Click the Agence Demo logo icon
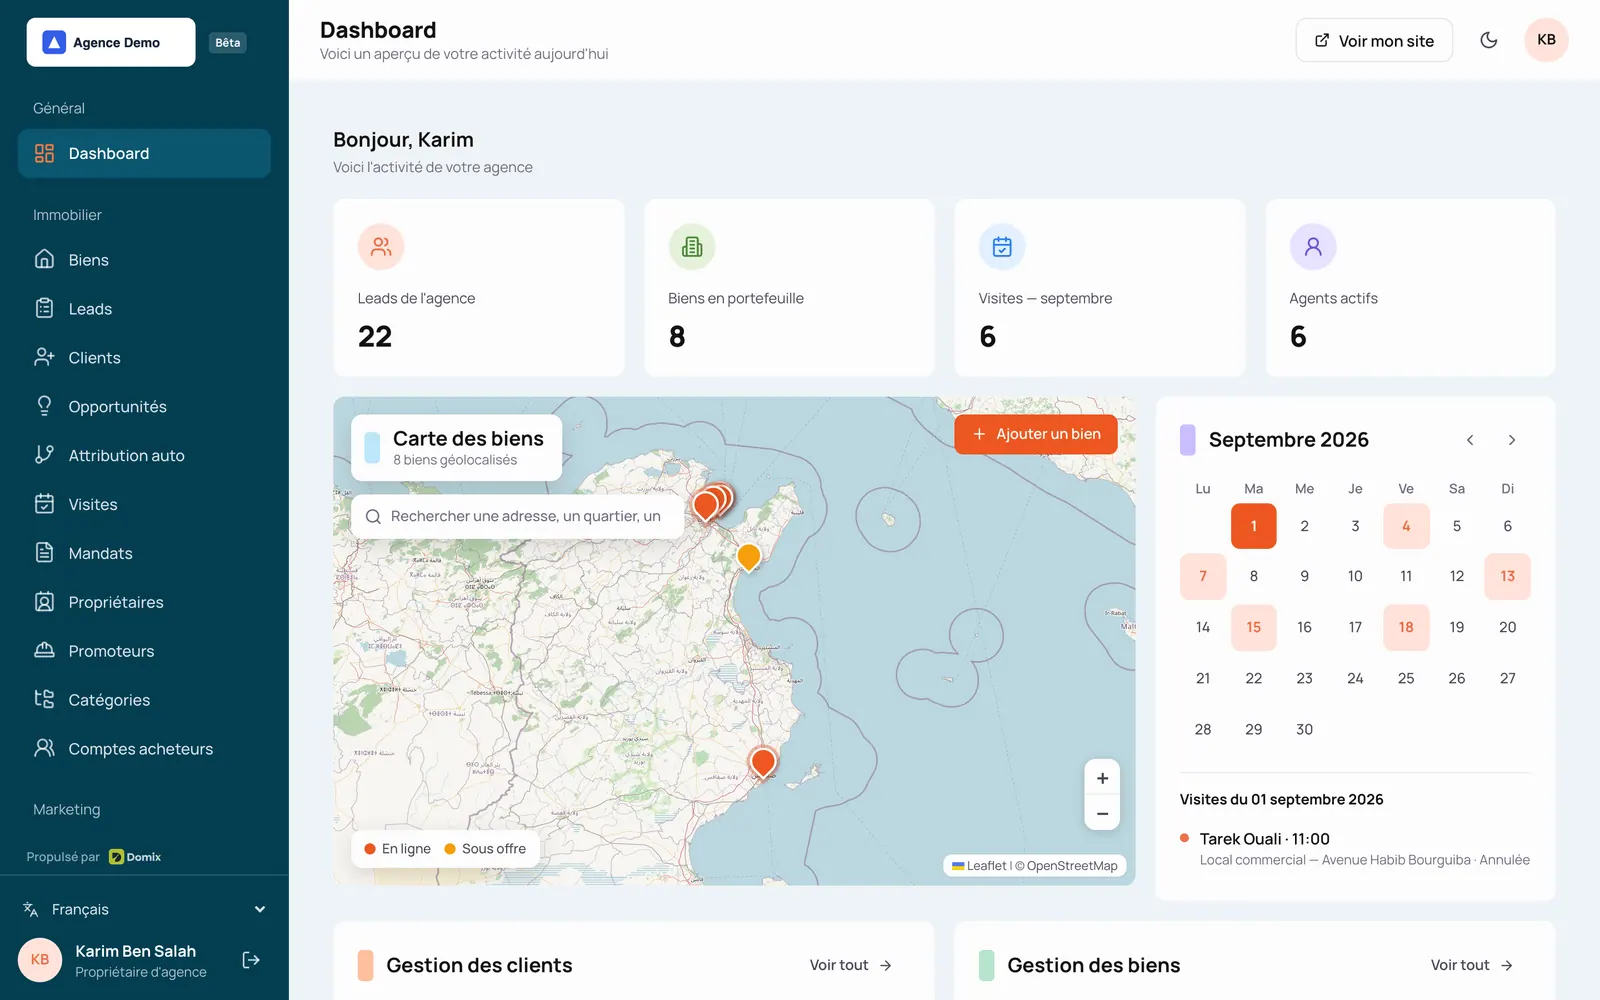Image resolution: width=1600 pixels, height=1000 pixels. pyautogui.click(x=54, y=42)
